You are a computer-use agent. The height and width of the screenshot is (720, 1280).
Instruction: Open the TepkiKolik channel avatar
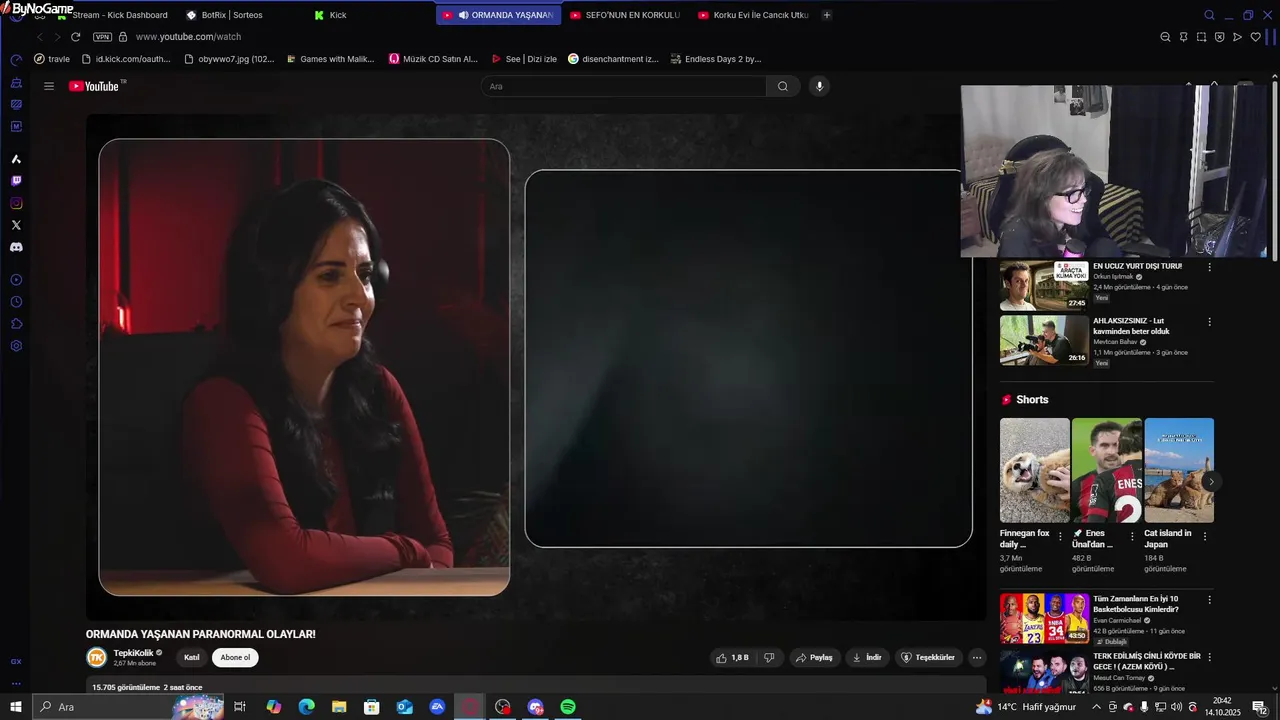(96, 657)
